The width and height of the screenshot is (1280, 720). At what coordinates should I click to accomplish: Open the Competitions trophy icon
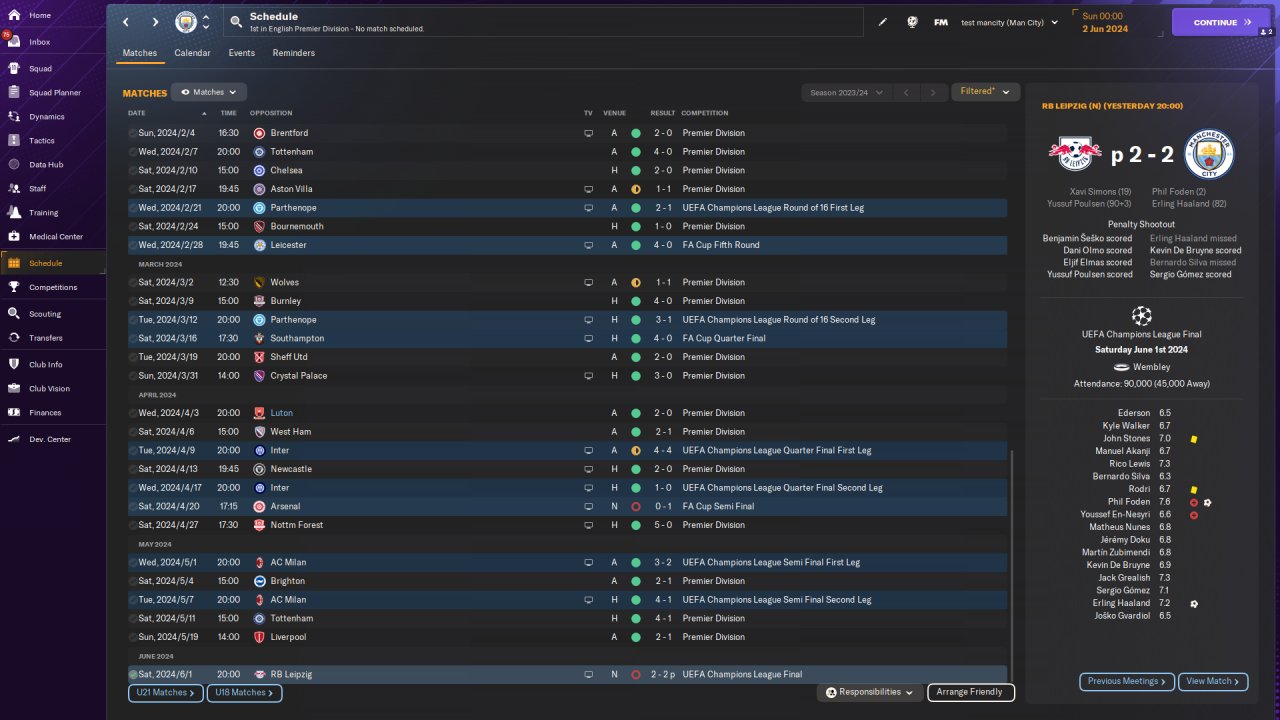[15, 287]
